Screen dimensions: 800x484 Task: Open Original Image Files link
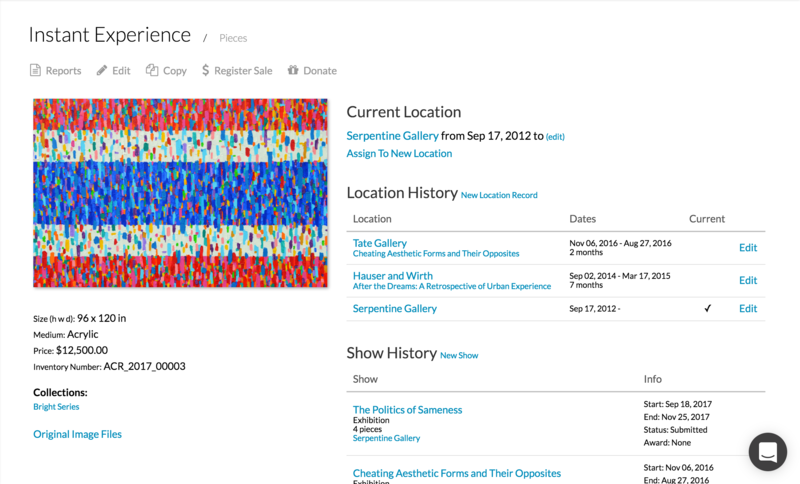[77, 434]
